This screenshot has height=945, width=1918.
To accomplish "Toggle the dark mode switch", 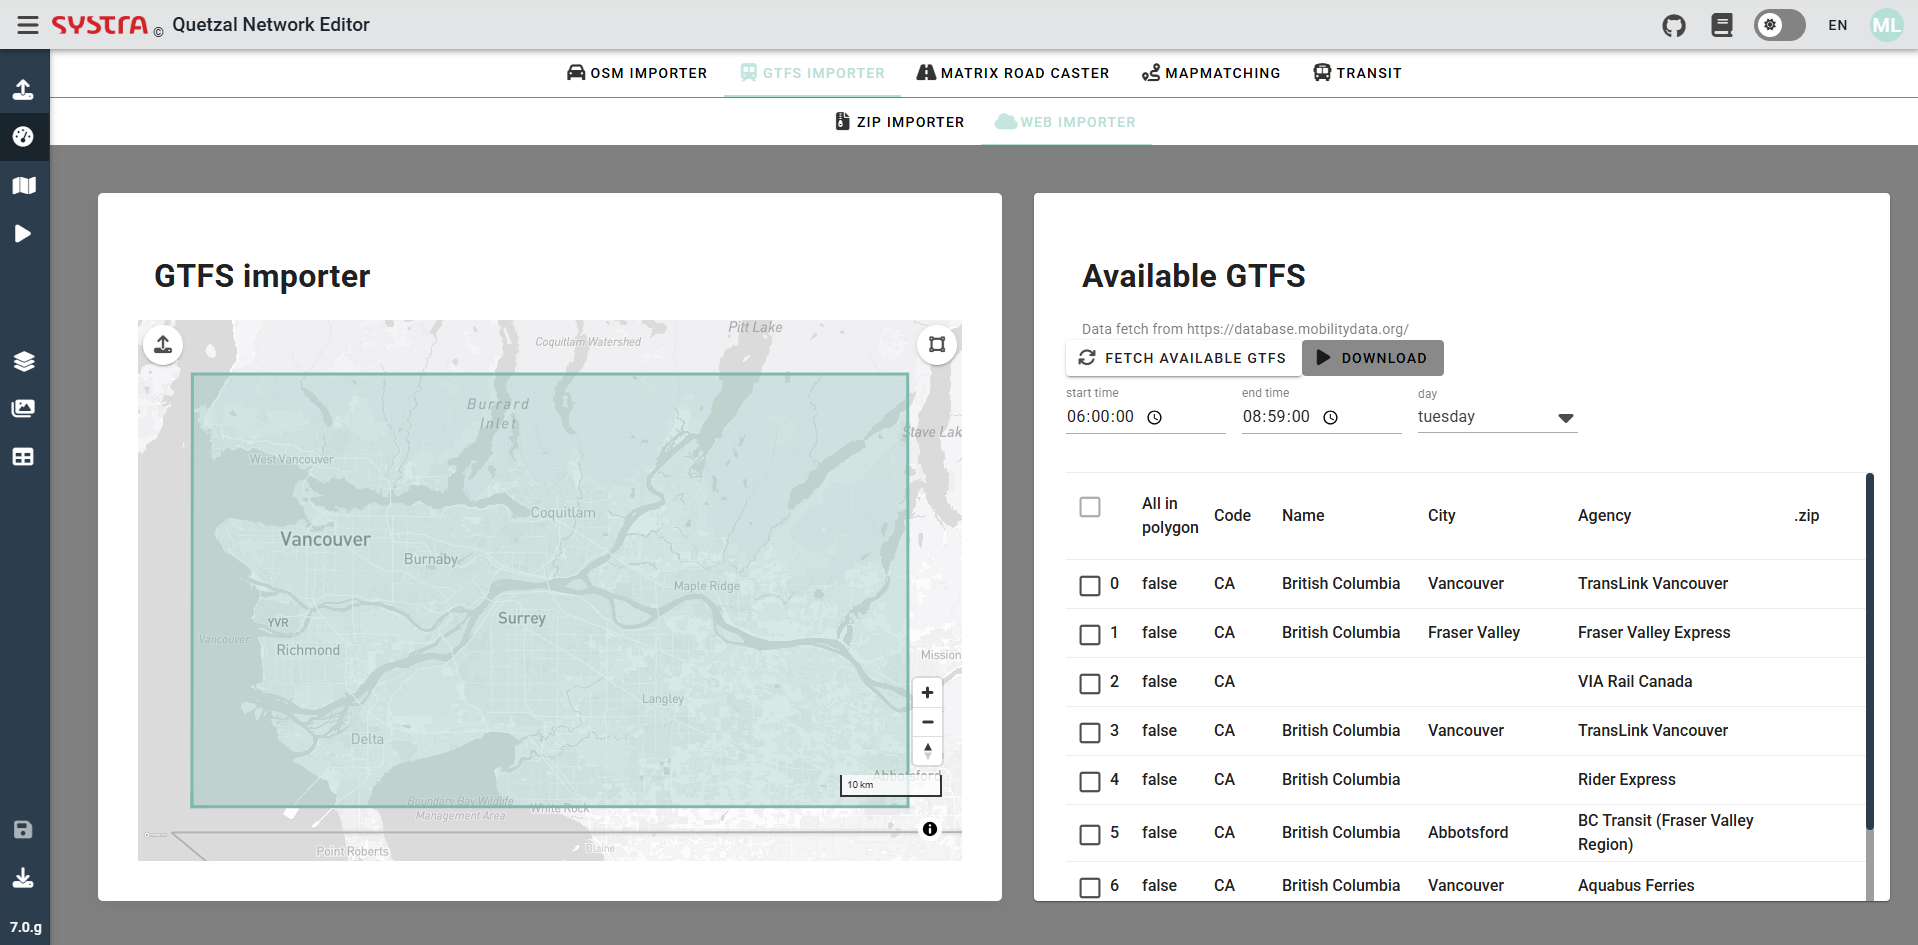I will (1780, 25).
